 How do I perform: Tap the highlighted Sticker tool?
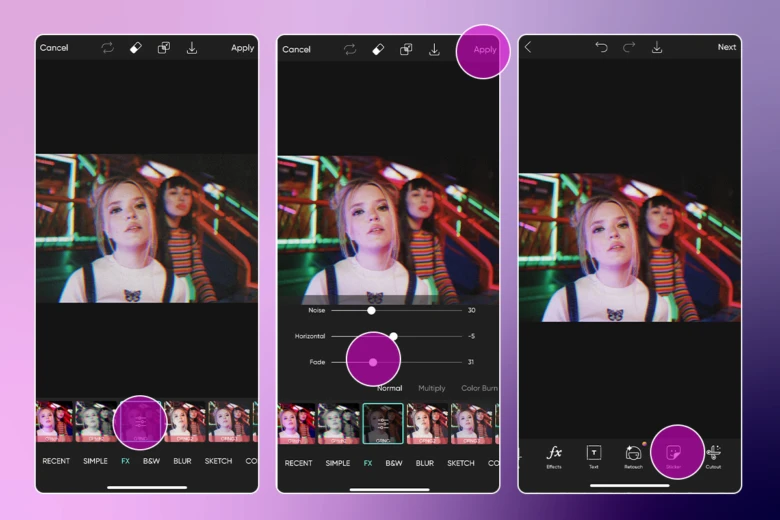pos(674,455)
